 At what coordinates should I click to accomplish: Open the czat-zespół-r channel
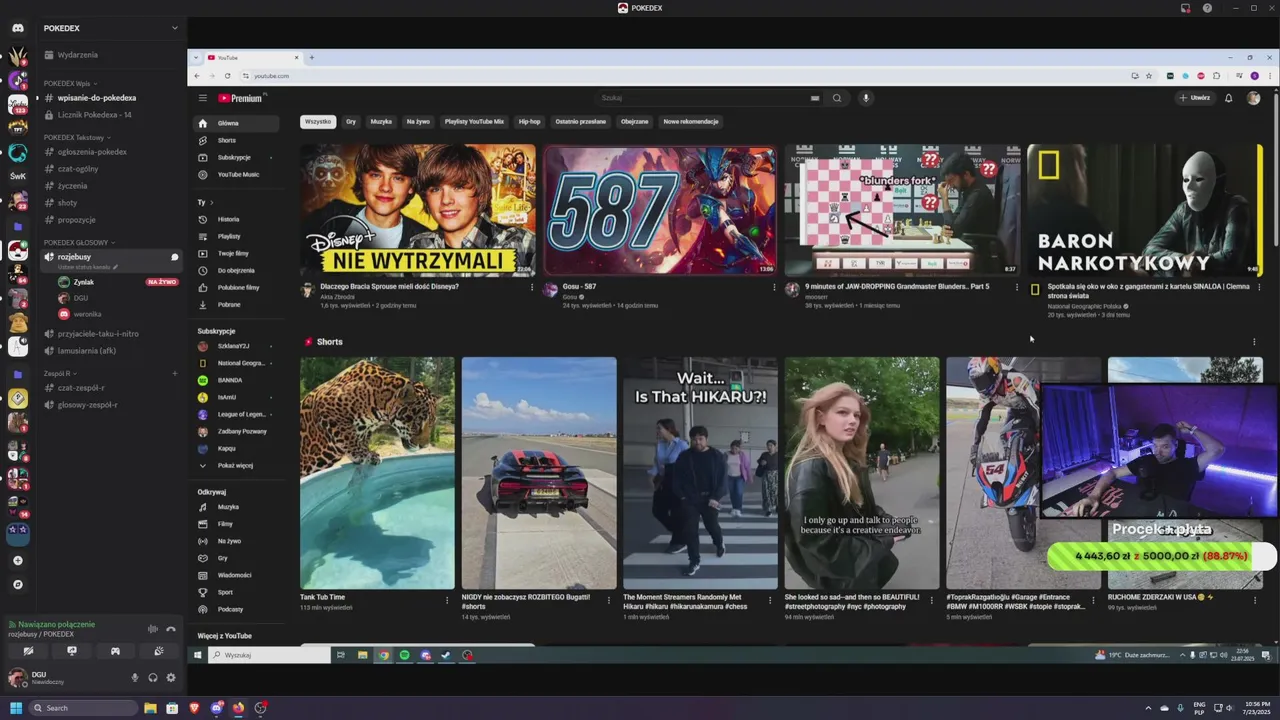coord(110,388)
